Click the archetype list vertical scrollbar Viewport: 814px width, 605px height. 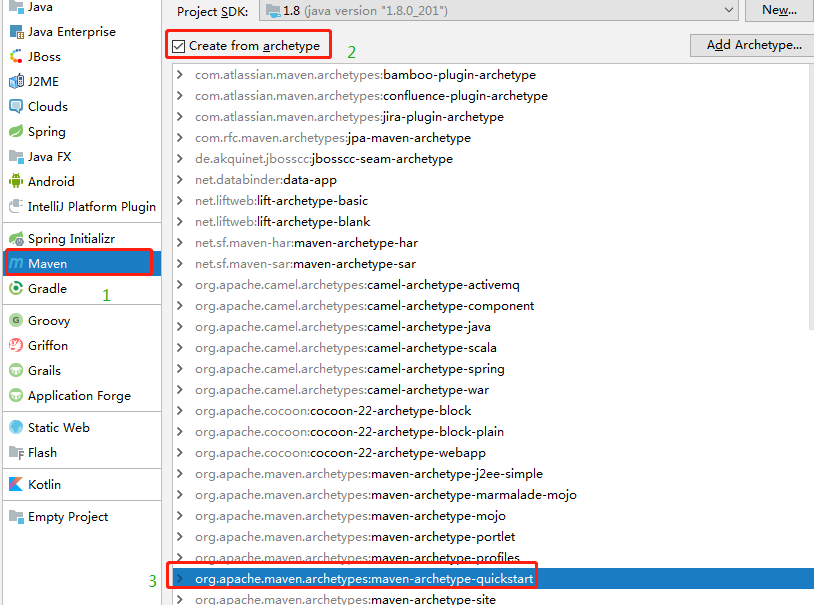point(811,197)
